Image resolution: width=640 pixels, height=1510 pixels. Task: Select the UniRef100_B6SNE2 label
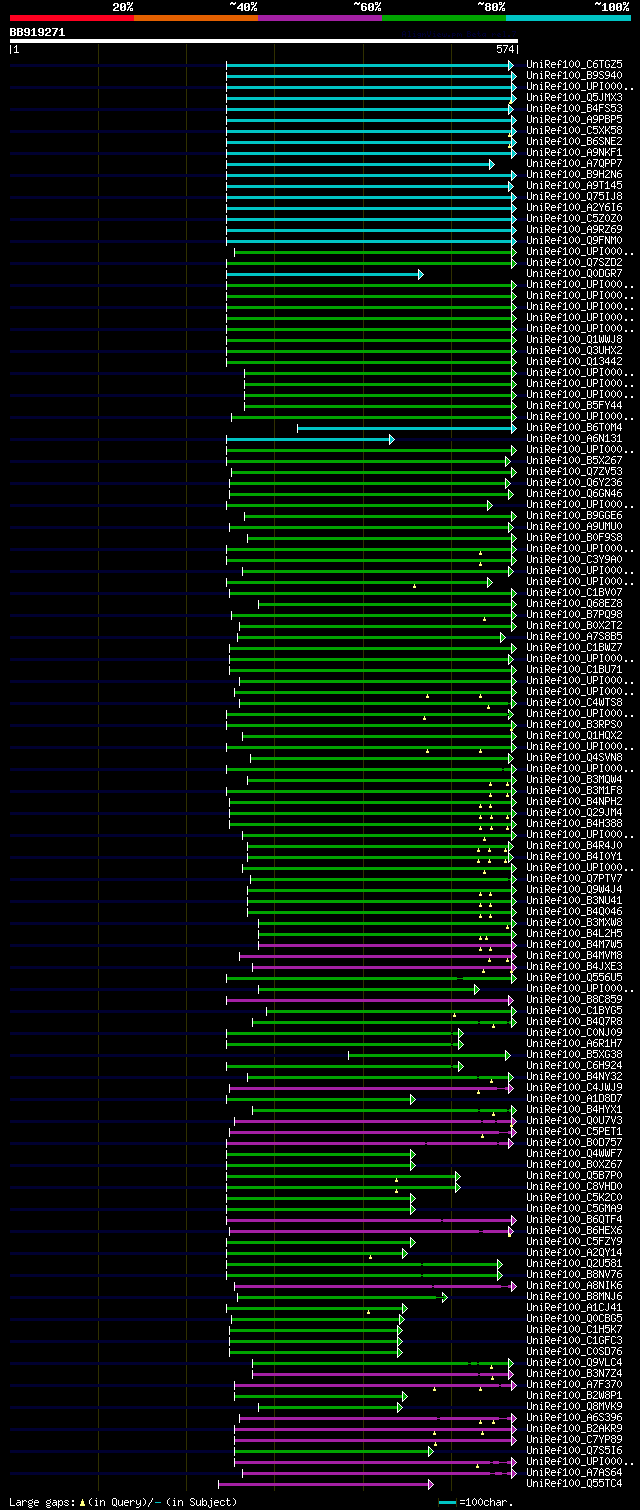[574, 141]
